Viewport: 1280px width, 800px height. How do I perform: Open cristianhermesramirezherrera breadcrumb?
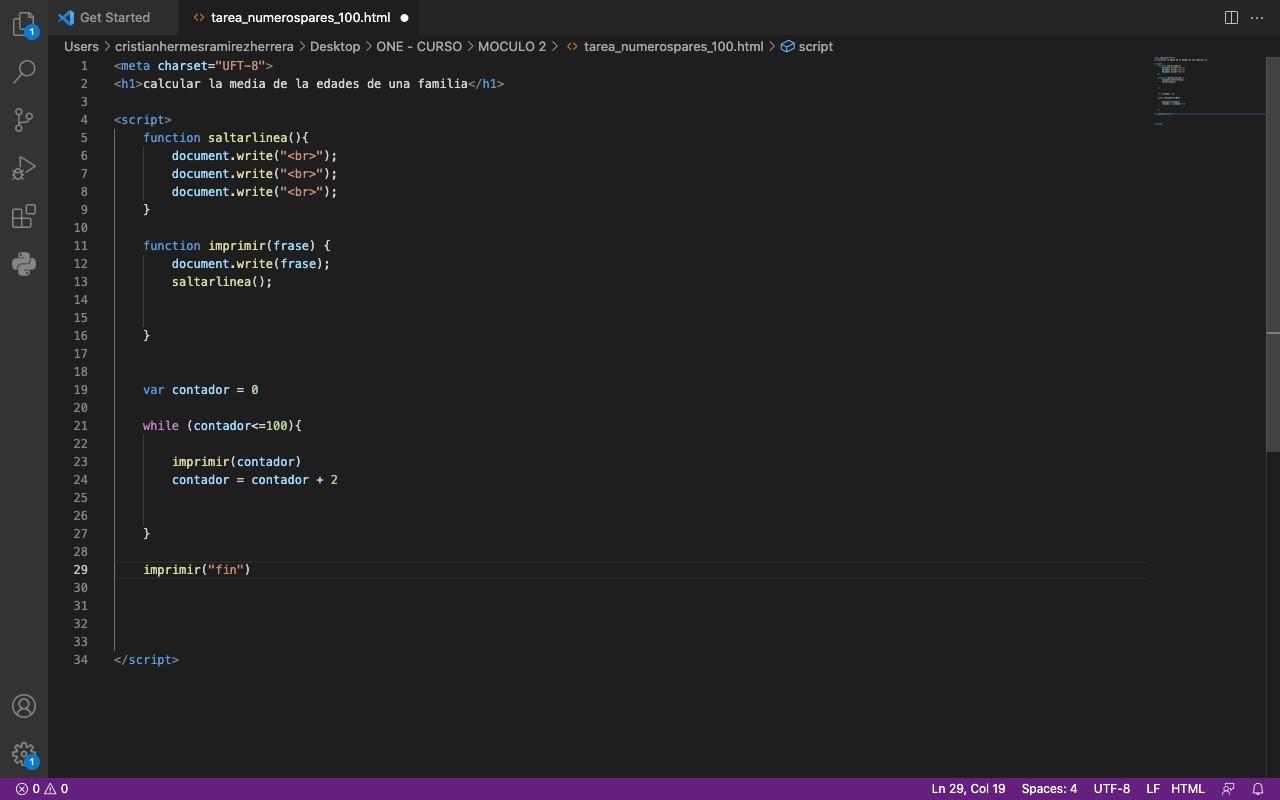tap(204, 46)
